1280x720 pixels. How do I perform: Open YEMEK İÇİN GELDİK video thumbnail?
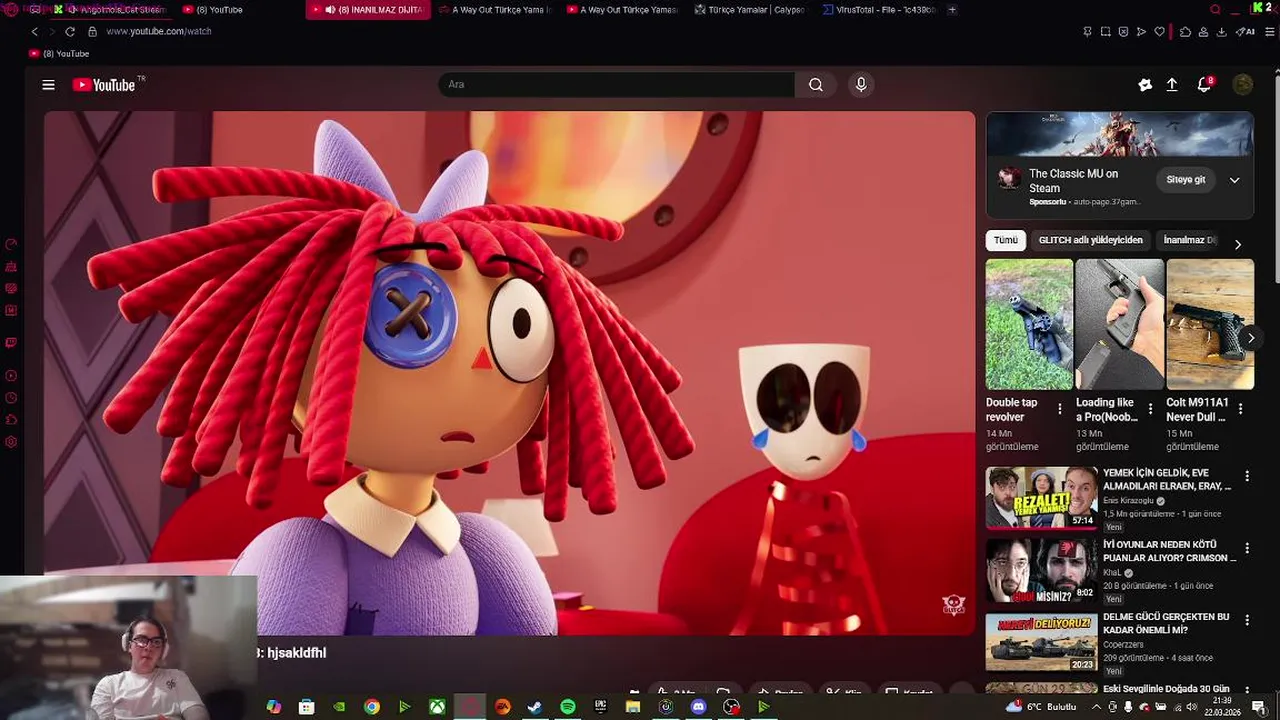tap(1041, 497)
